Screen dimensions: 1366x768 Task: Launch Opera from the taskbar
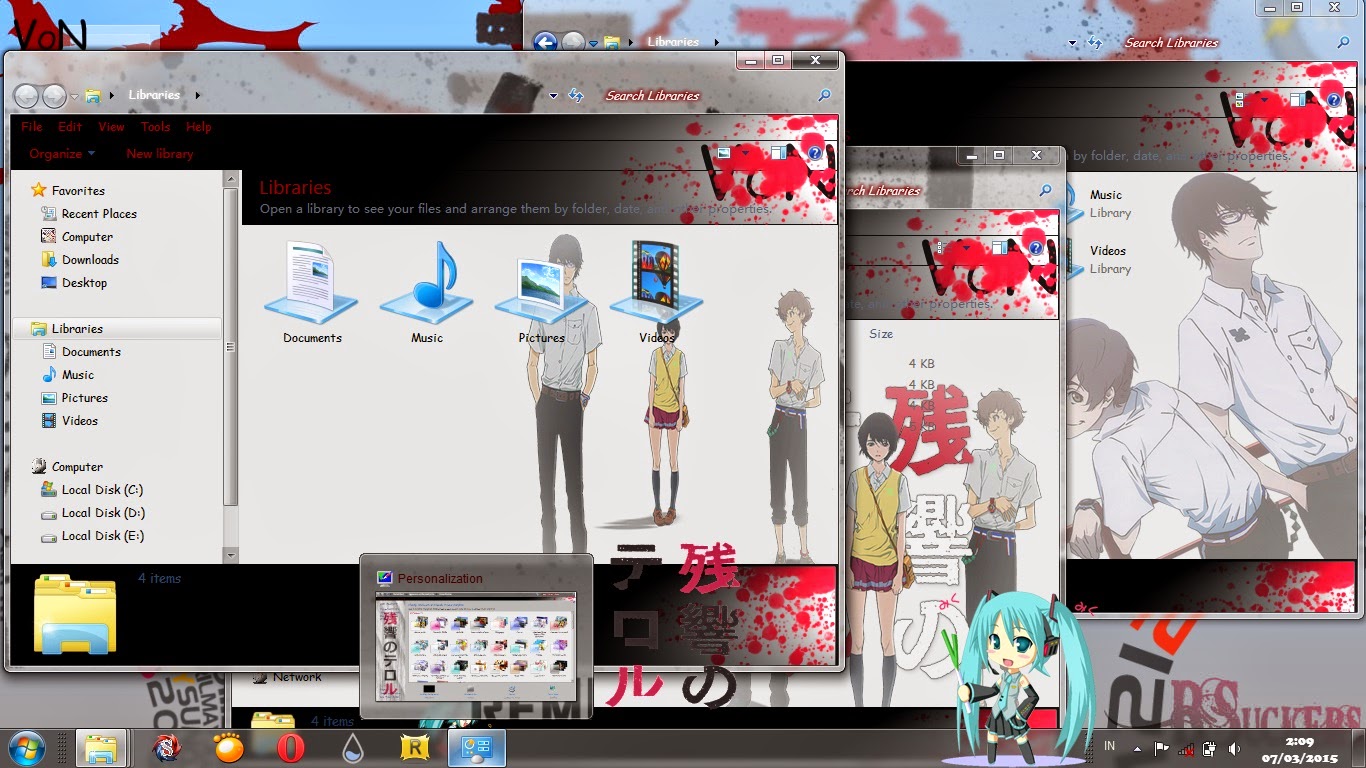[291, 748]
